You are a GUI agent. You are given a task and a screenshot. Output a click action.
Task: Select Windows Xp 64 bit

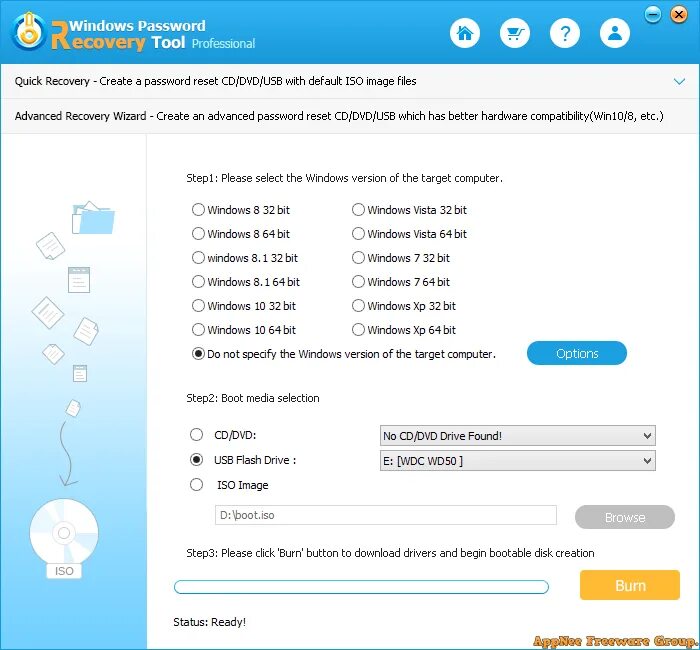tap(404, 330)
